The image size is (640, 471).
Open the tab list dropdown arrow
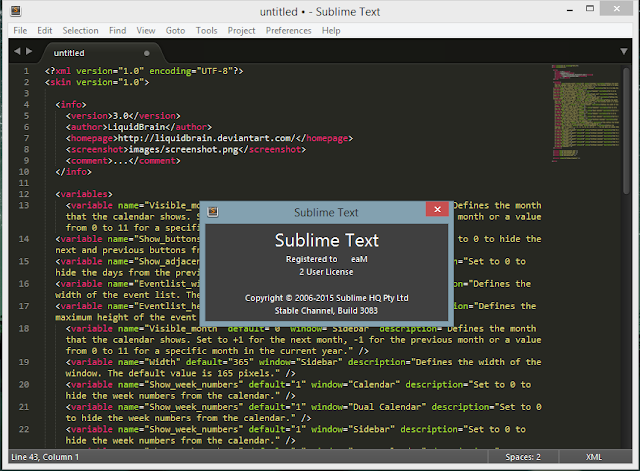click(x=624, y=51)
